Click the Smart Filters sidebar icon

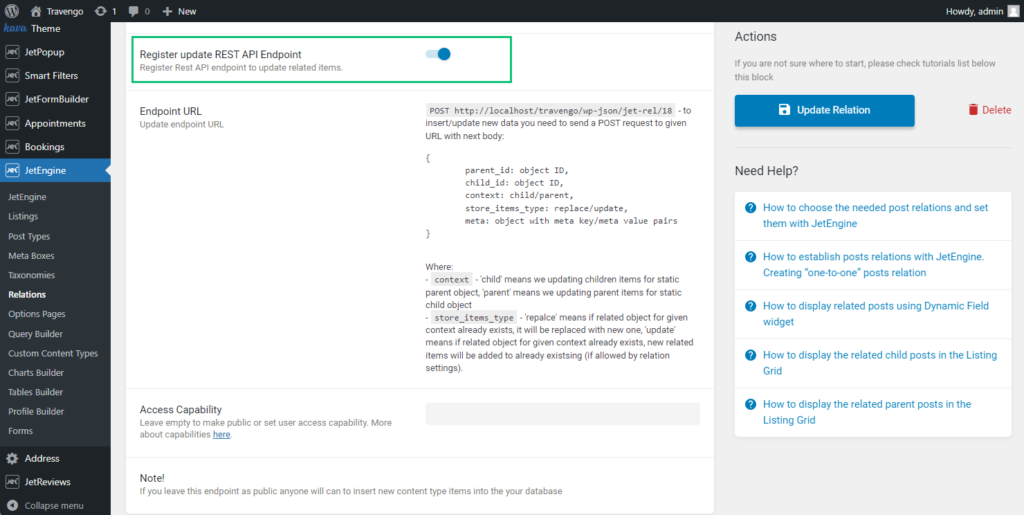click(12, 76)
